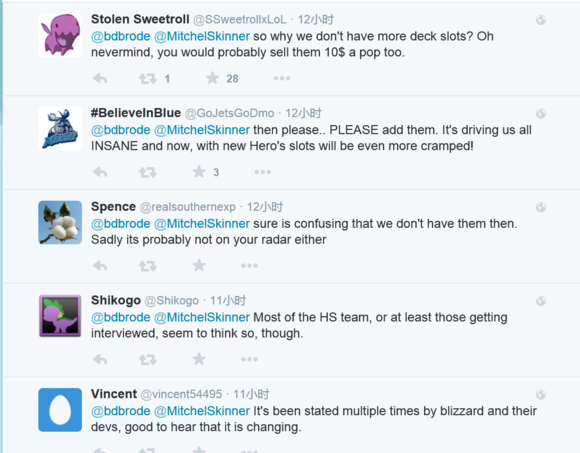Retweet Spence's radar tweet
This screenshot has width=580, height=453.
click(x=148, y=266)
